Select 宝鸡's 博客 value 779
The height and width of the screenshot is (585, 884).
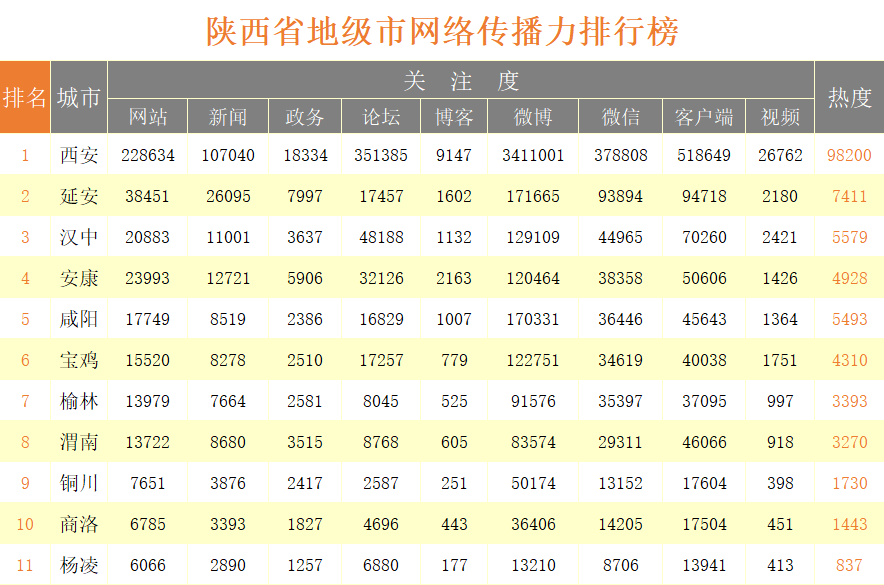point(454,360)
